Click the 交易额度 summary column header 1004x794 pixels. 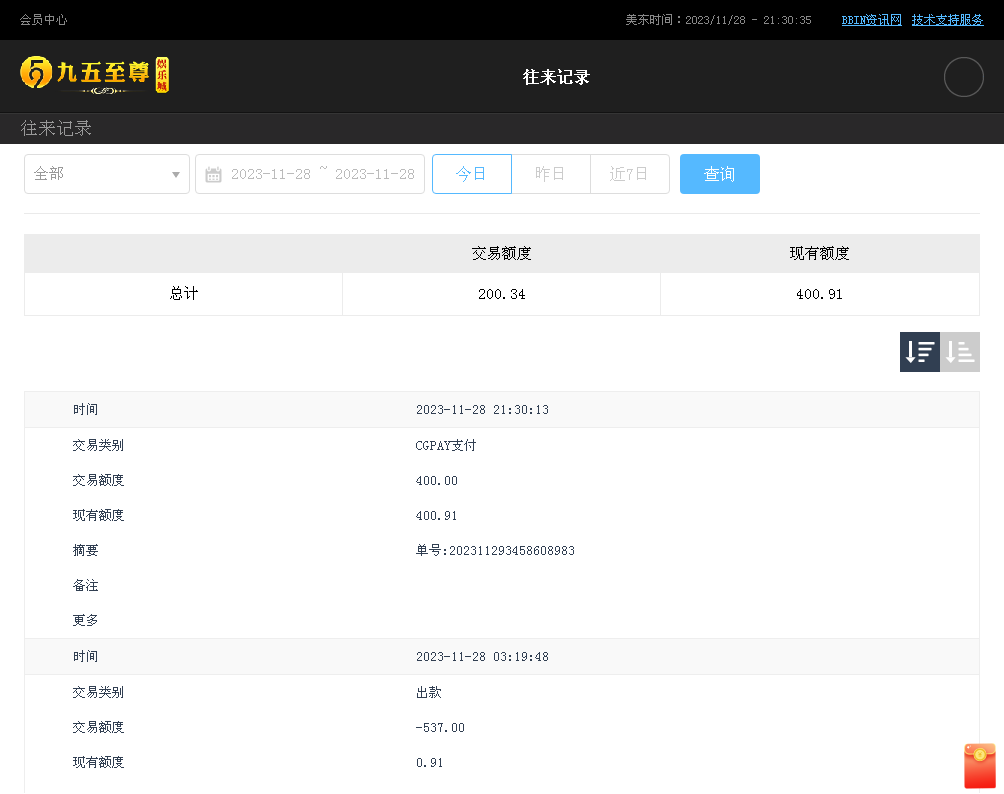[x=501, y=254]
